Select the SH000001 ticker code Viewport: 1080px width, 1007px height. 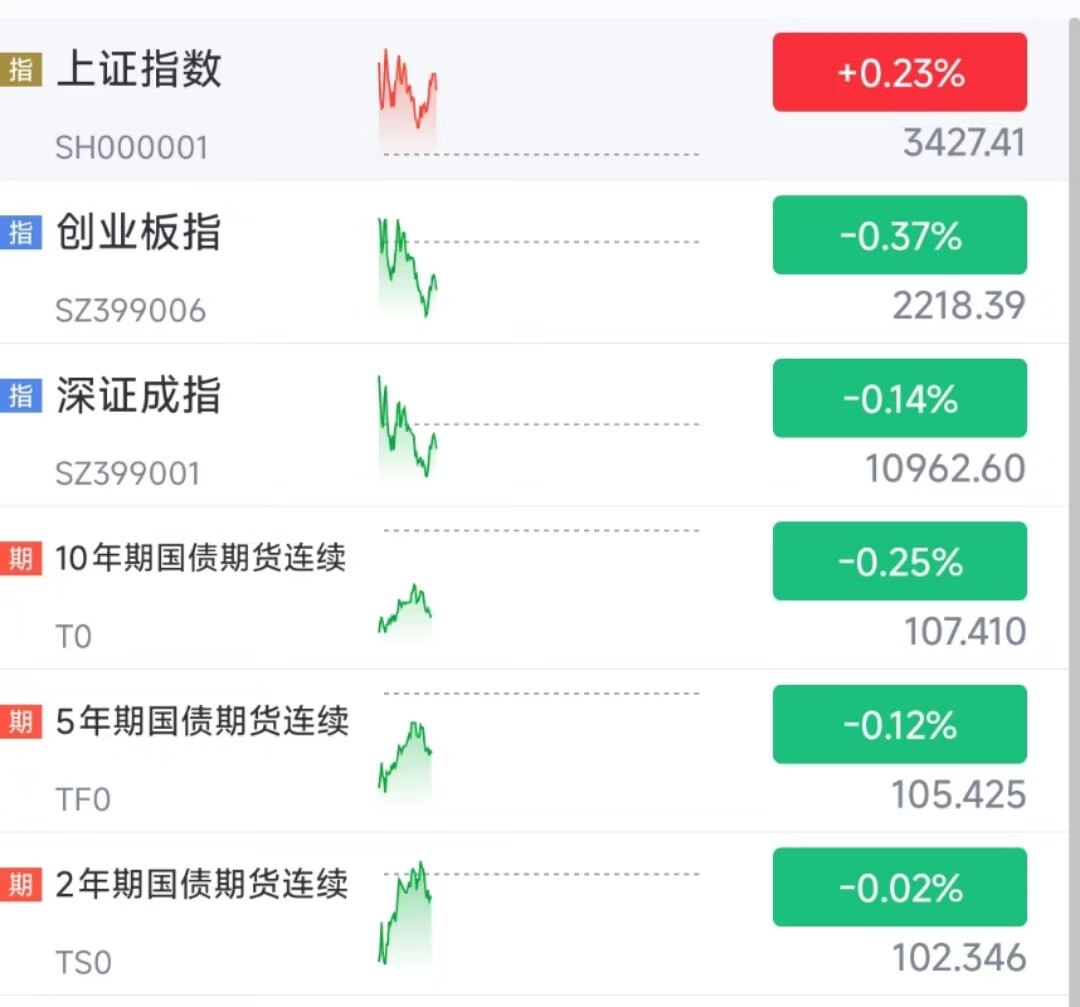pyautogui.click(x=130, y=146)
